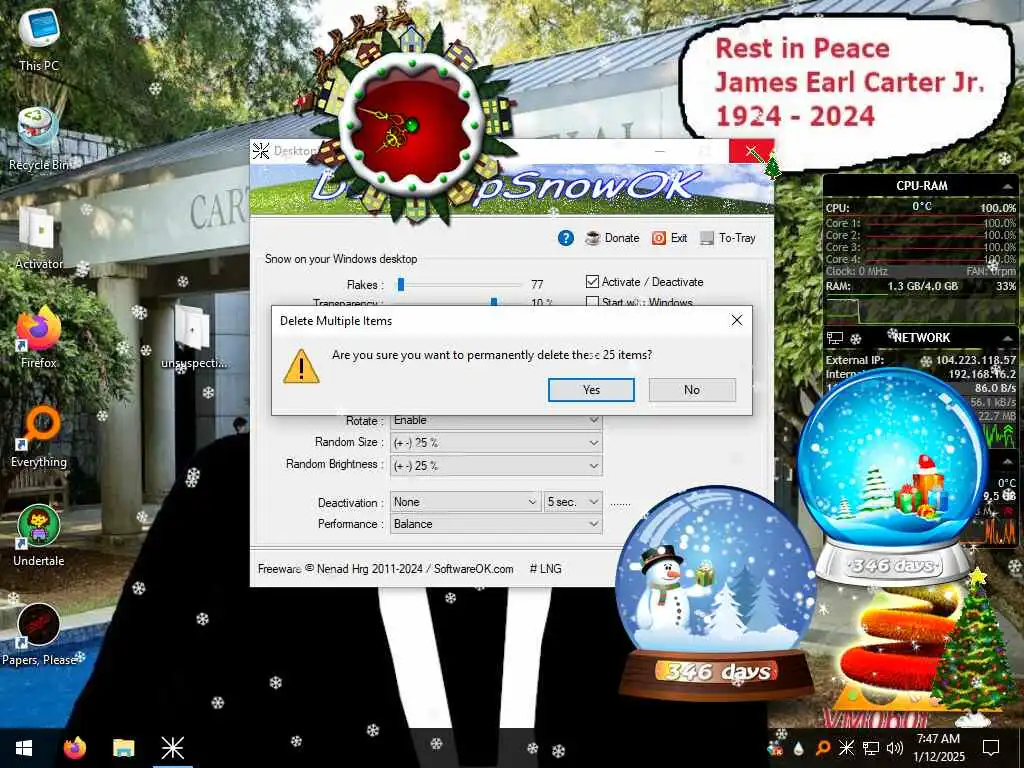The width and height of the screenshot is (1024, 768).
Task: Click the water drop tray icon
Action: coord(799,748)
